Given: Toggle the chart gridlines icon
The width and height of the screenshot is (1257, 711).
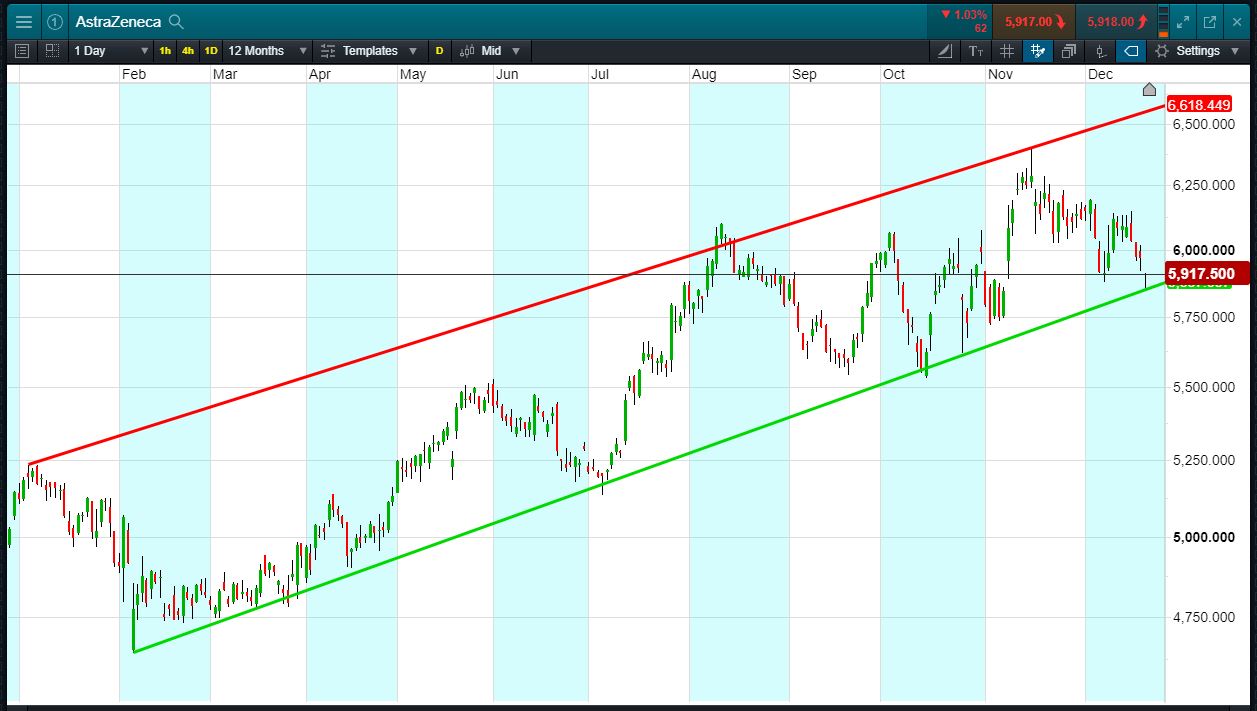Looking at the screenshot, I should point(1007,50).
